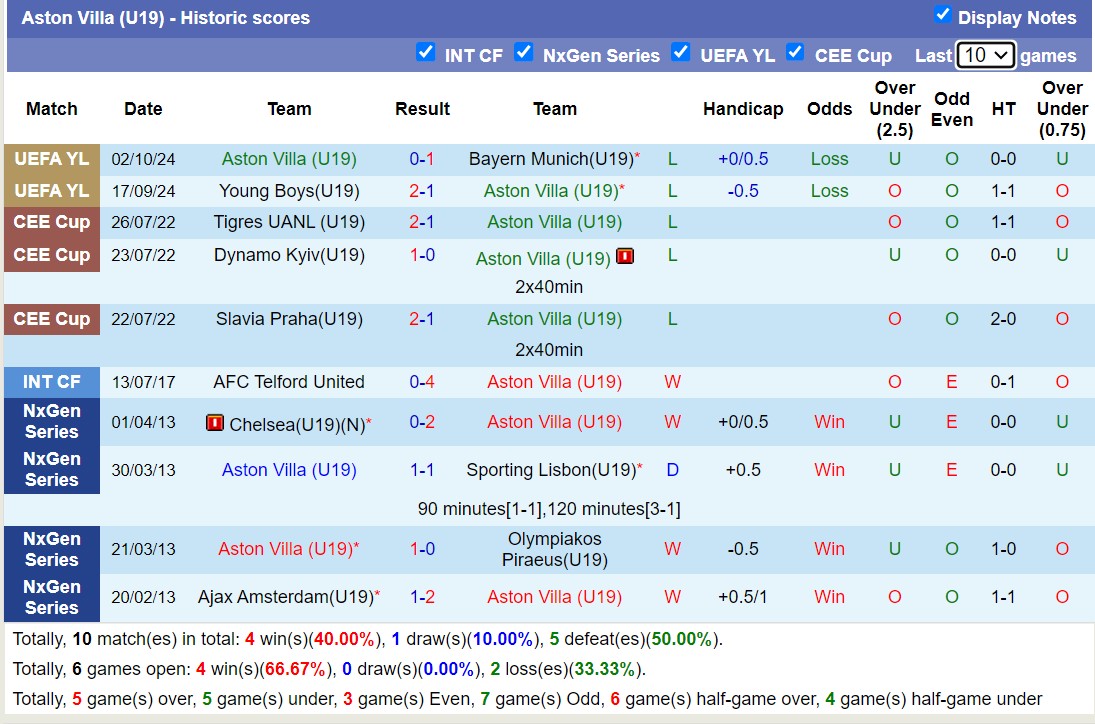Click the red info icon next to Aston Villa in Dynamo Kyiv match
1095x724 pixels.
625,255
